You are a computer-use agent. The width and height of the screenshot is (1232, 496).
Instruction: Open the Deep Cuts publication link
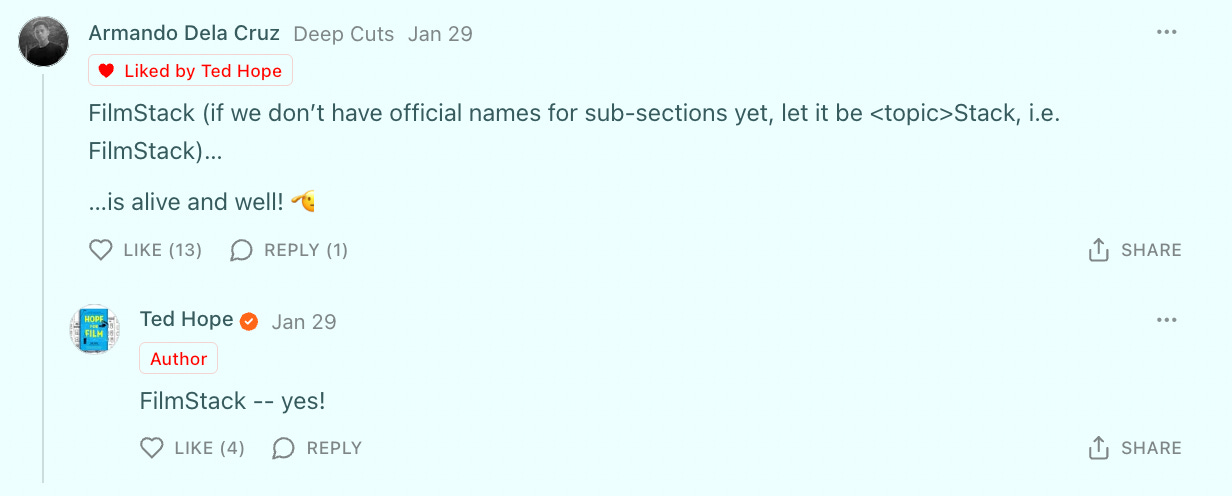click(344, 34)
